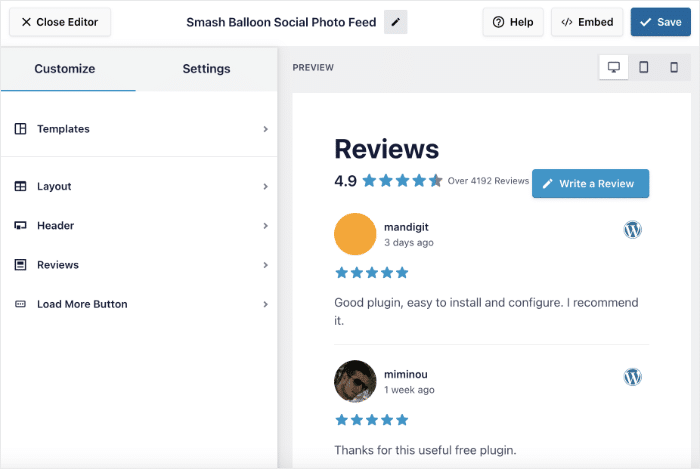
Task: Open the Load More Button menu item
Action: click(139, 304)
